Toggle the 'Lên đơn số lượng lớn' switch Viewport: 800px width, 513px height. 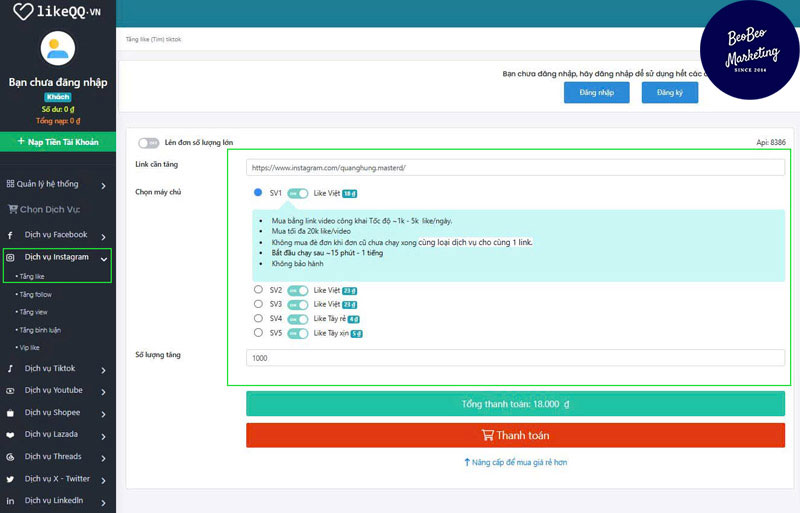[x=149, y=143]
